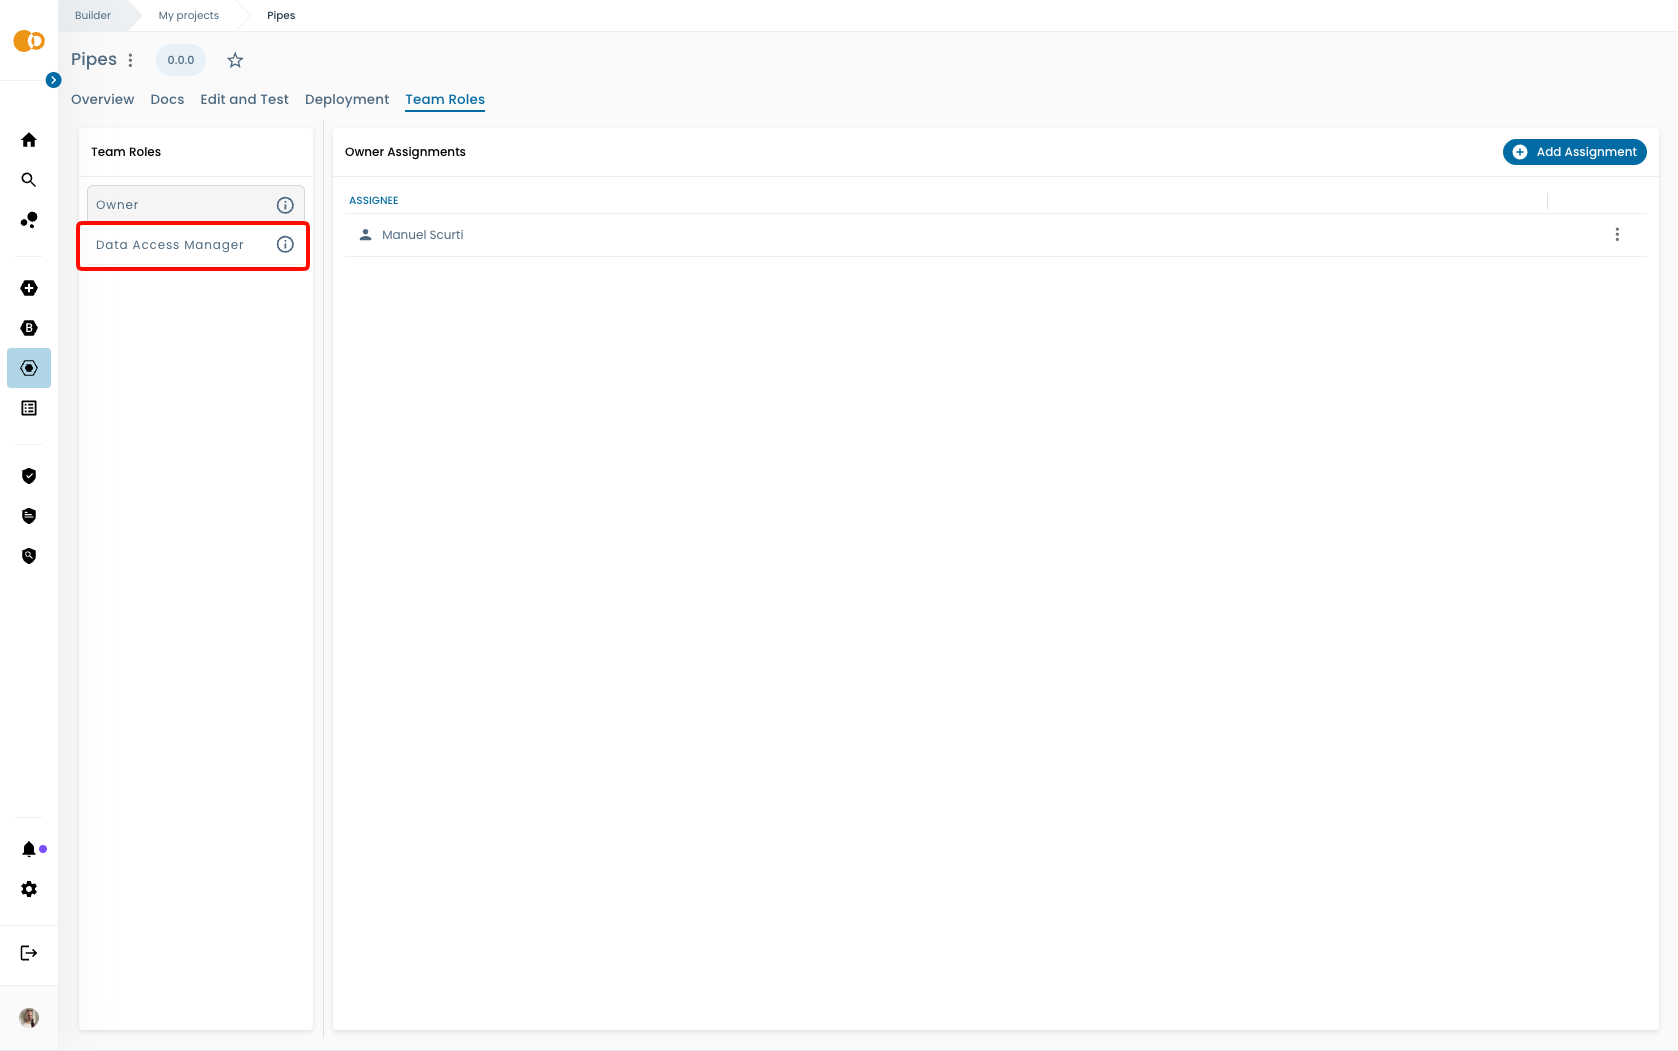The width and height of the screenshot is (1678, 1051).
Task: Expand the sidebar with the blue chevron
Action: (54, 80)
